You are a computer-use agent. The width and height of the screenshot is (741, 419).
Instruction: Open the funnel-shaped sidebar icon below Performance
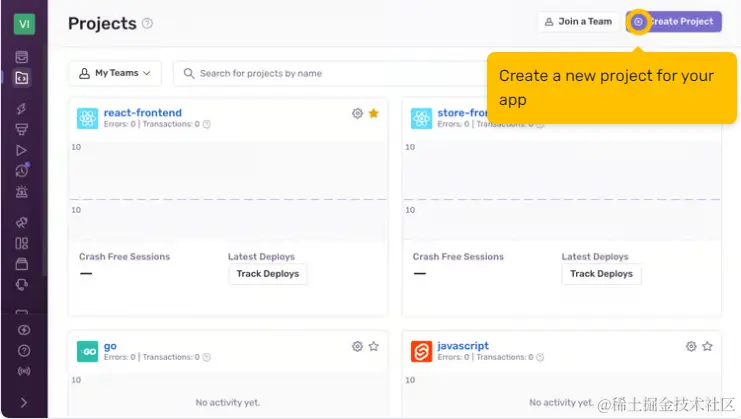pos(22,129)
